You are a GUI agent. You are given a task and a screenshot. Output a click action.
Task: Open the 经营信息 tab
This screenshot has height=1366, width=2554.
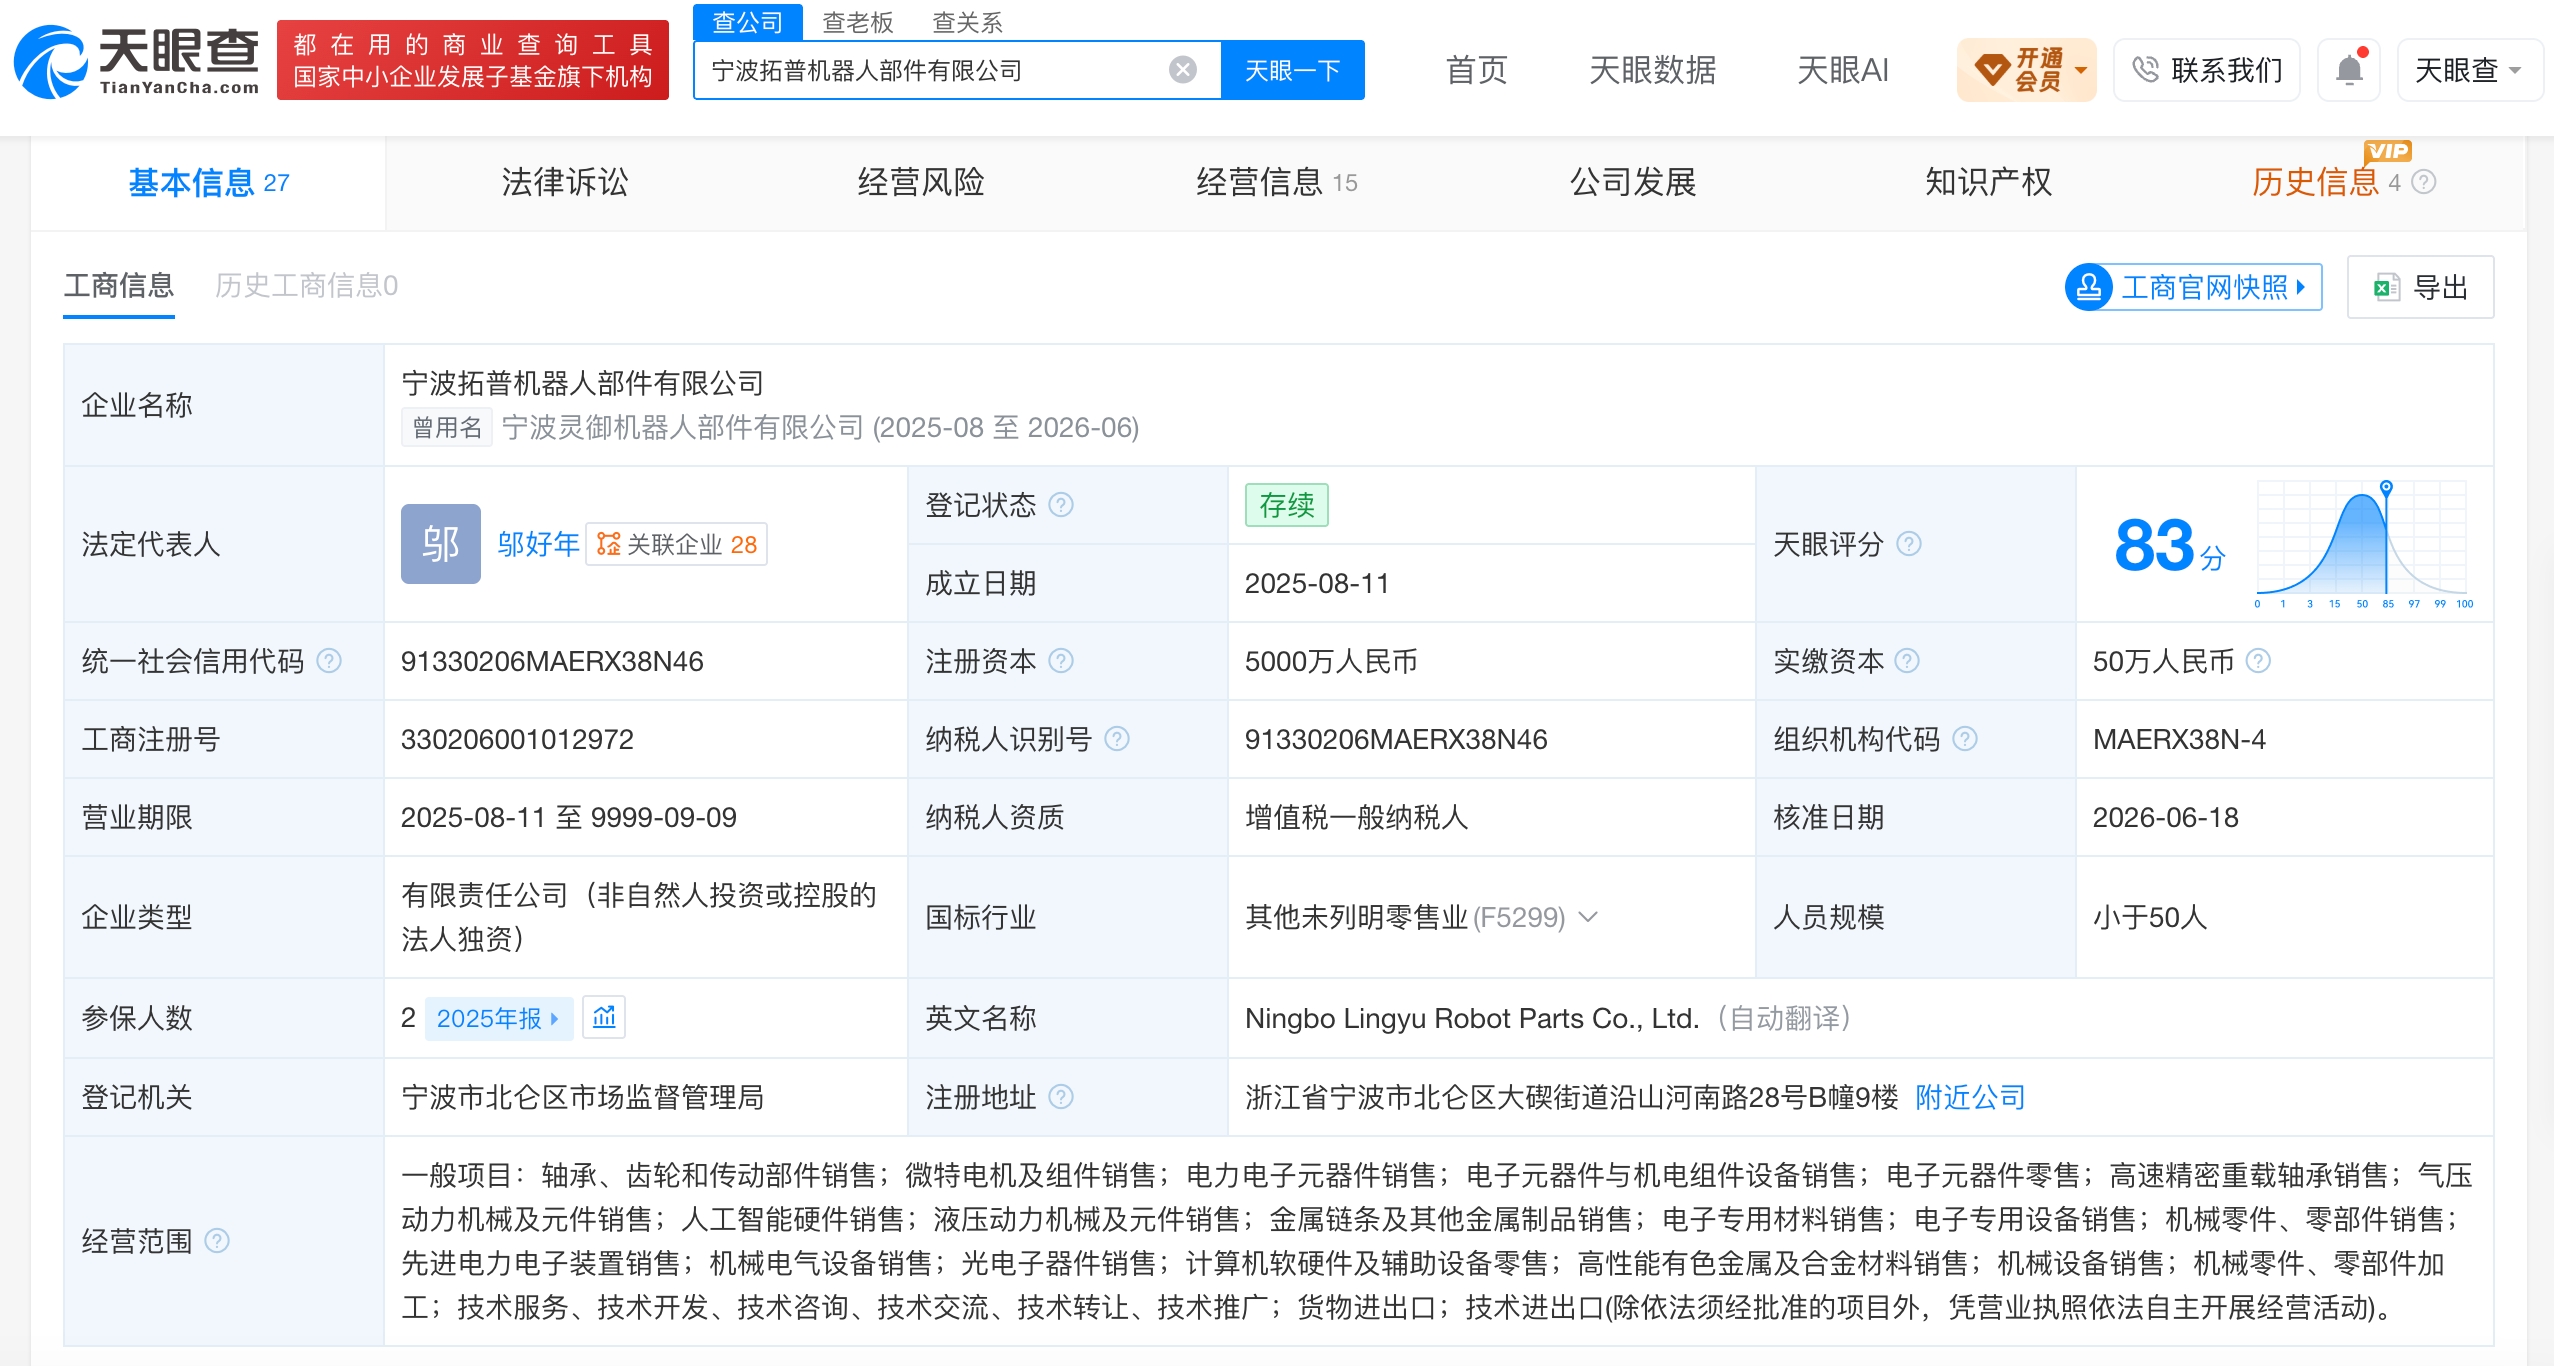[1277, 182]
